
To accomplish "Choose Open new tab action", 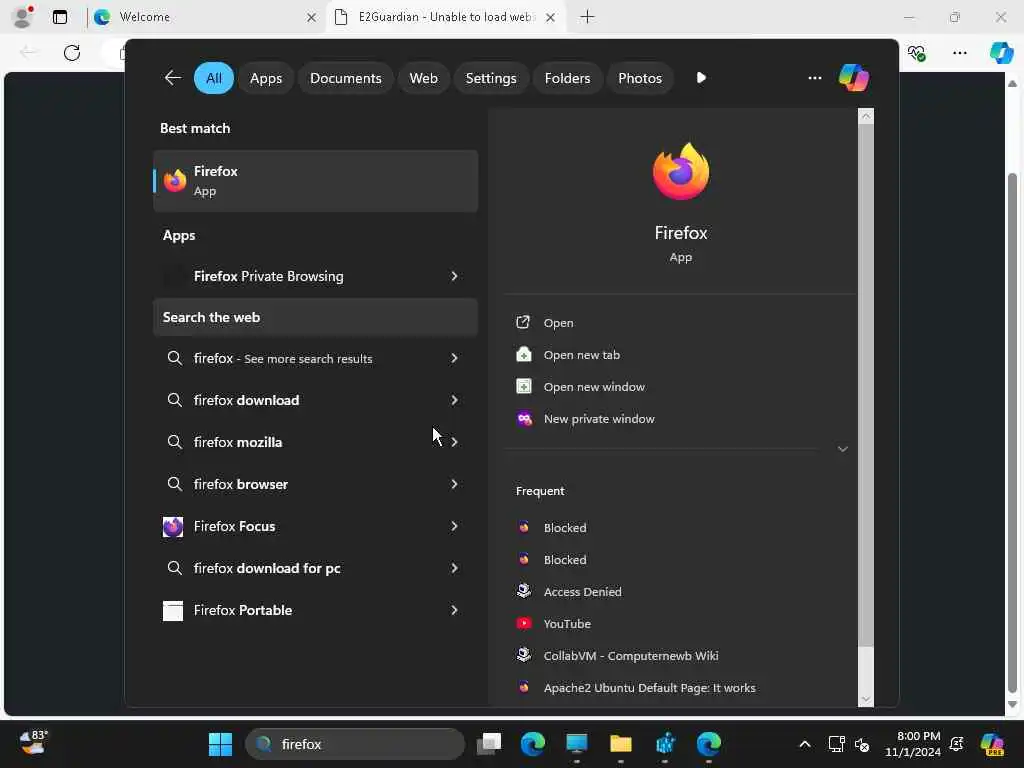I will coord(581,355).
